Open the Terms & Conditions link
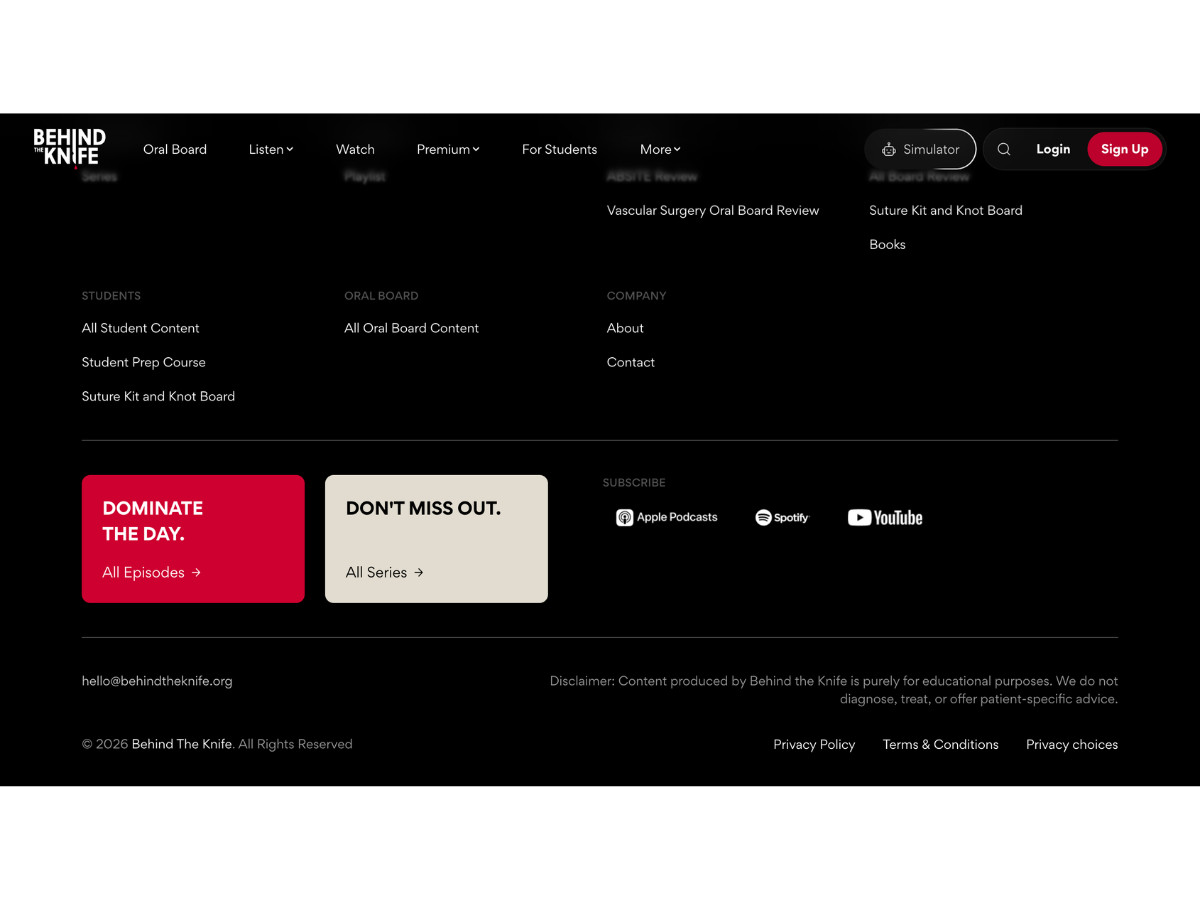1200x900 pixels. [940, 744]
